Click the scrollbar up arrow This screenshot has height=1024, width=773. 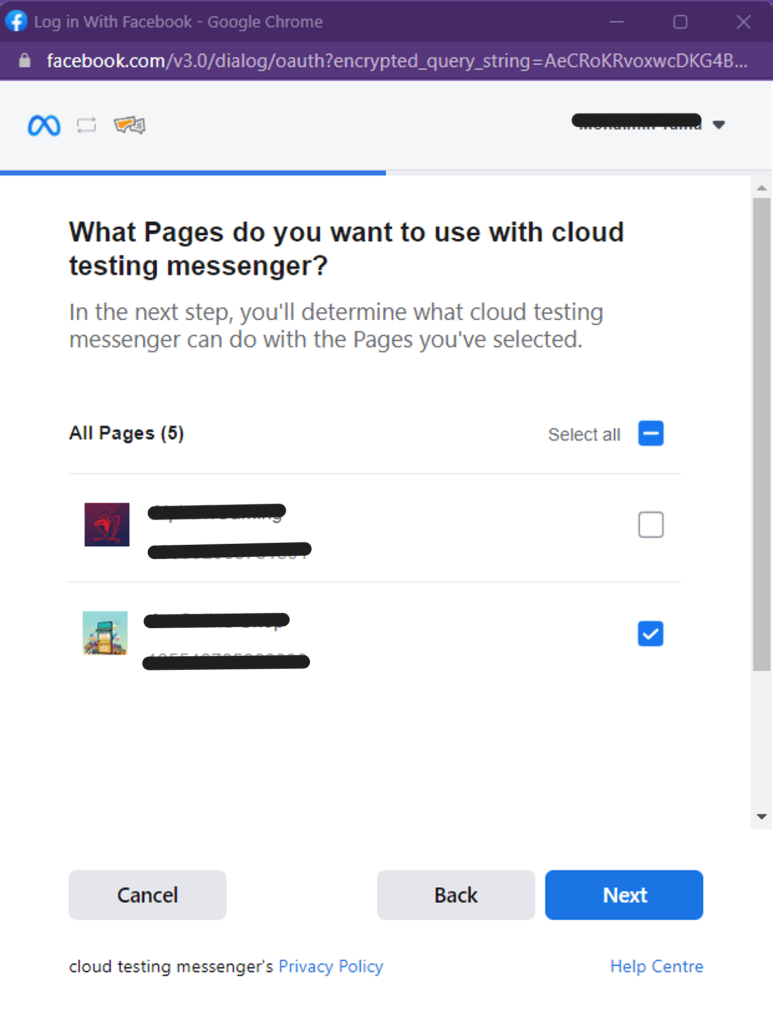pos(761,188)
